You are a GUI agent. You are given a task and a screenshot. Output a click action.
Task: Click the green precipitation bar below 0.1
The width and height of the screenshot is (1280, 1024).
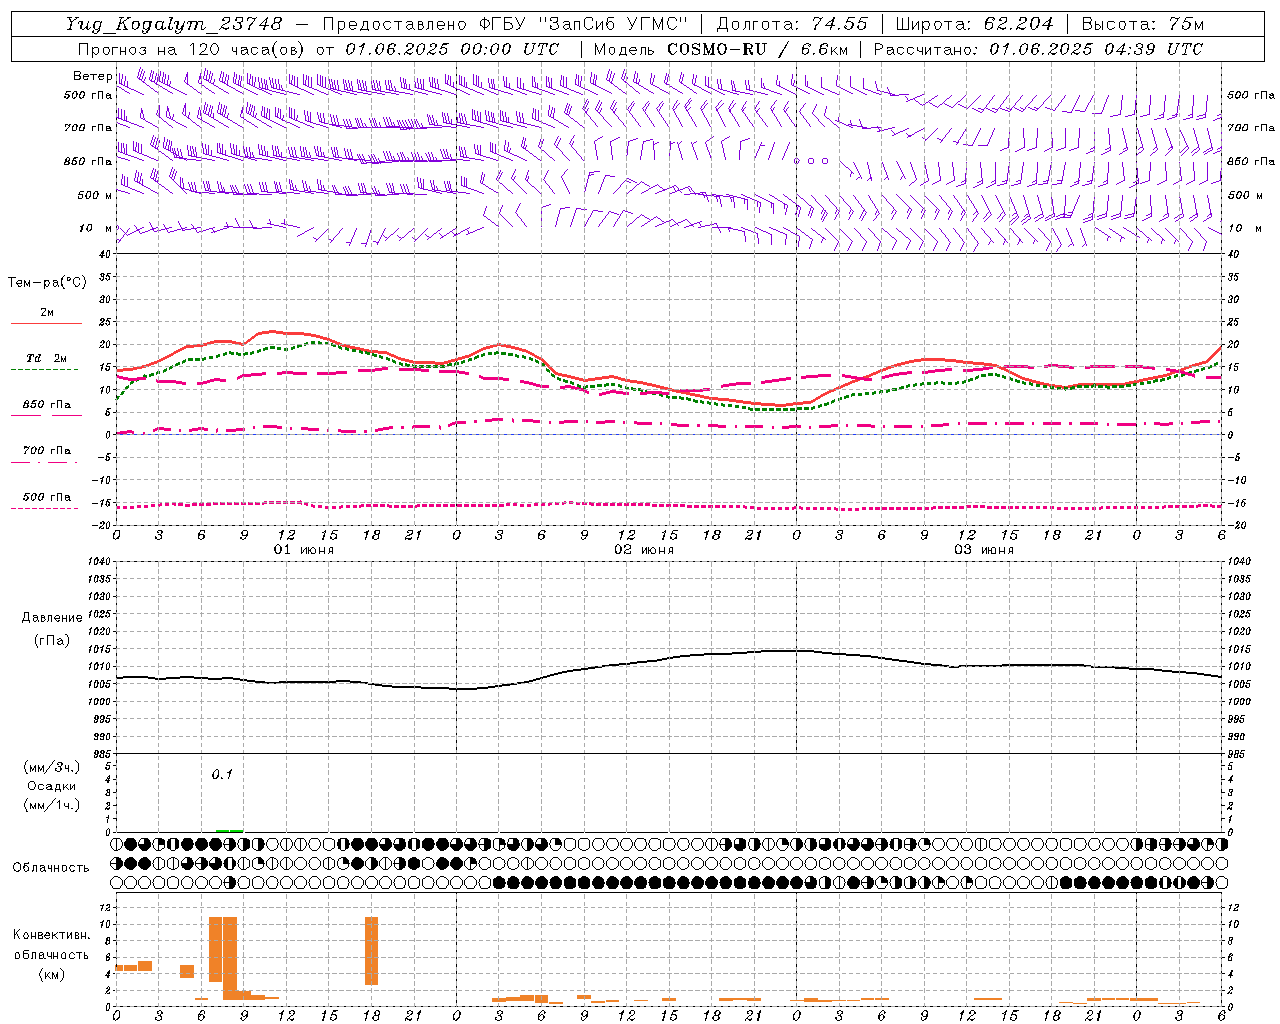pos(229,830)
